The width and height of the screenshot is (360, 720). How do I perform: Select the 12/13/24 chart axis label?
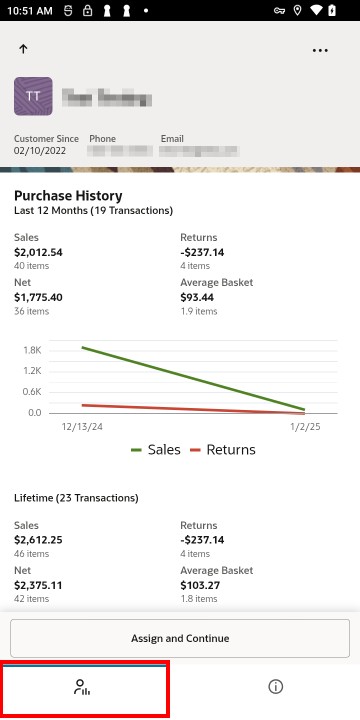click(x=82, y=427)
